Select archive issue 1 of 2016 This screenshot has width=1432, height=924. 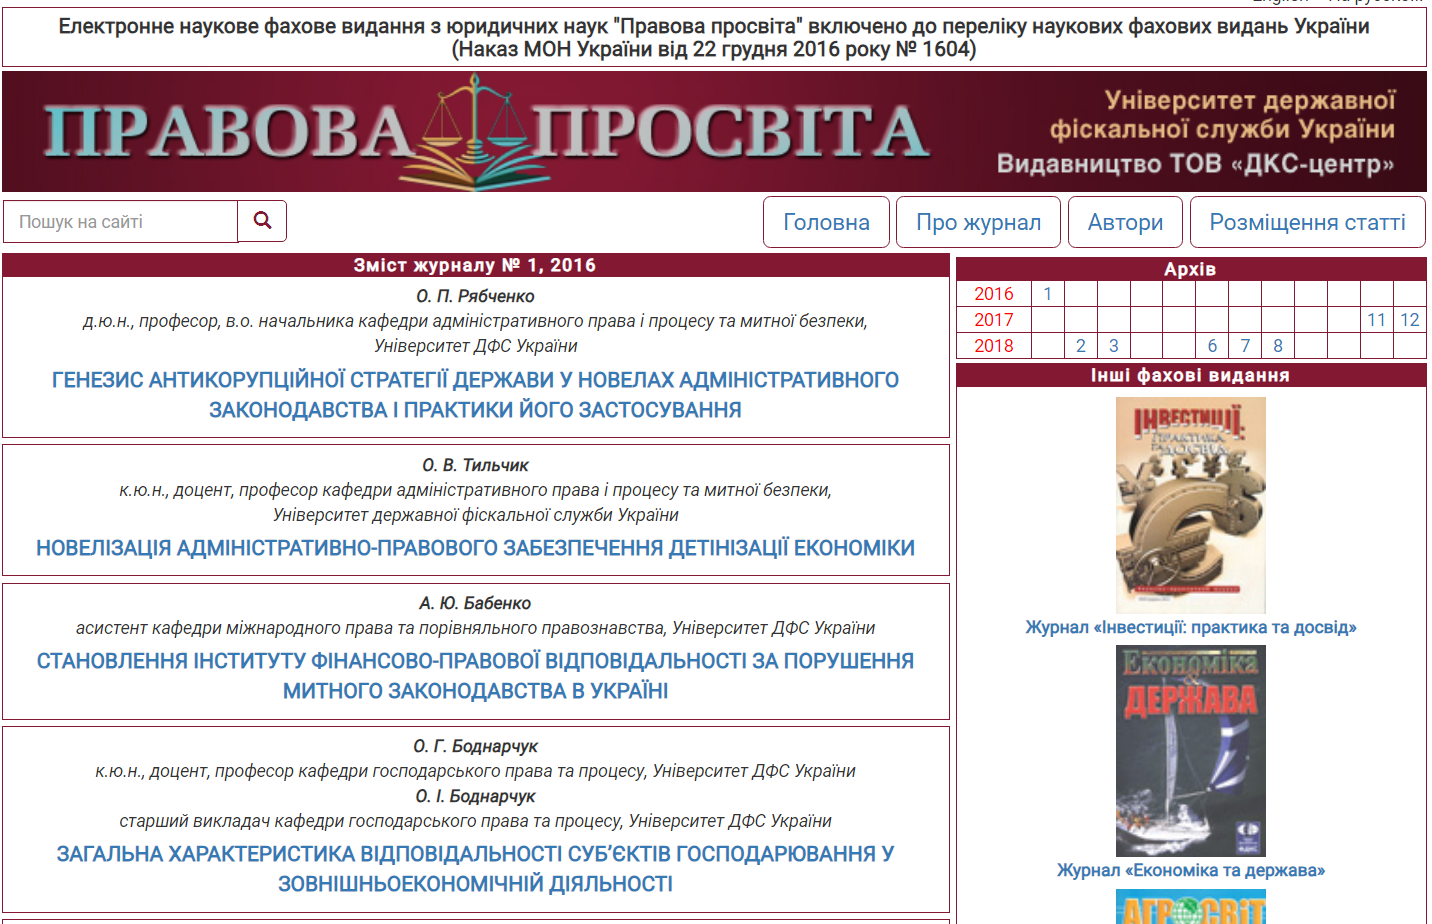1047,294
